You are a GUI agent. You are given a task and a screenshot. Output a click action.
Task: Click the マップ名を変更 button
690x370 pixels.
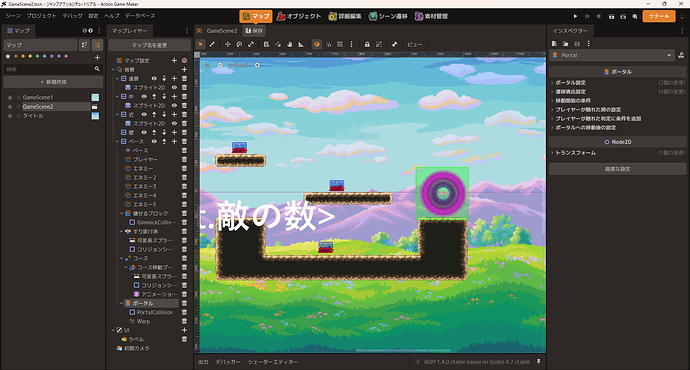[x=150, y=45]
